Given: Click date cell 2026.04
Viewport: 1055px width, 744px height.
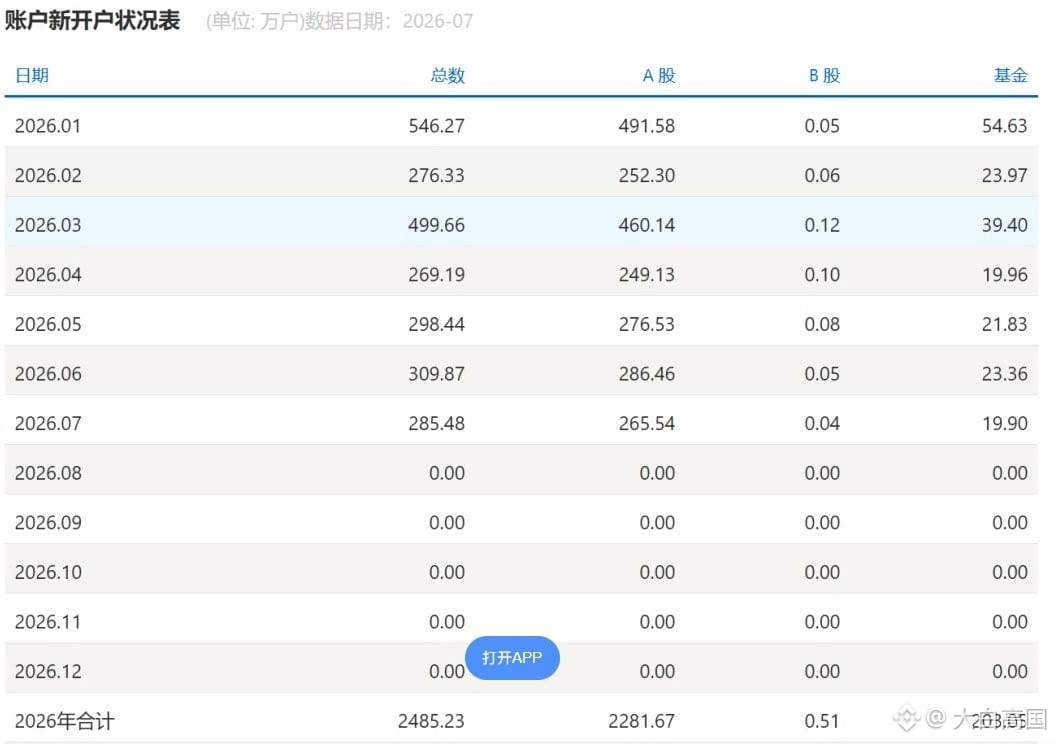Looking at the screenshot, I should (48, 274).
